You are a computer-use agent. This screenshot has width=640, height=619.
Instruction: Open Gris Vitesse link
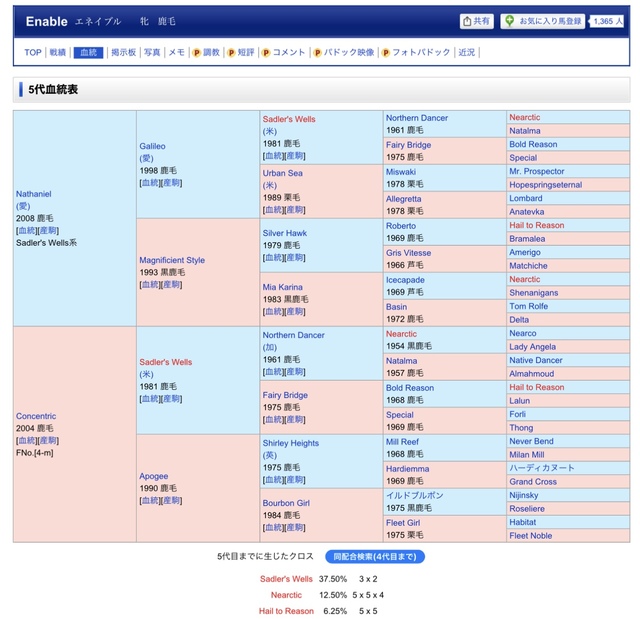click(x=409, y=253)
